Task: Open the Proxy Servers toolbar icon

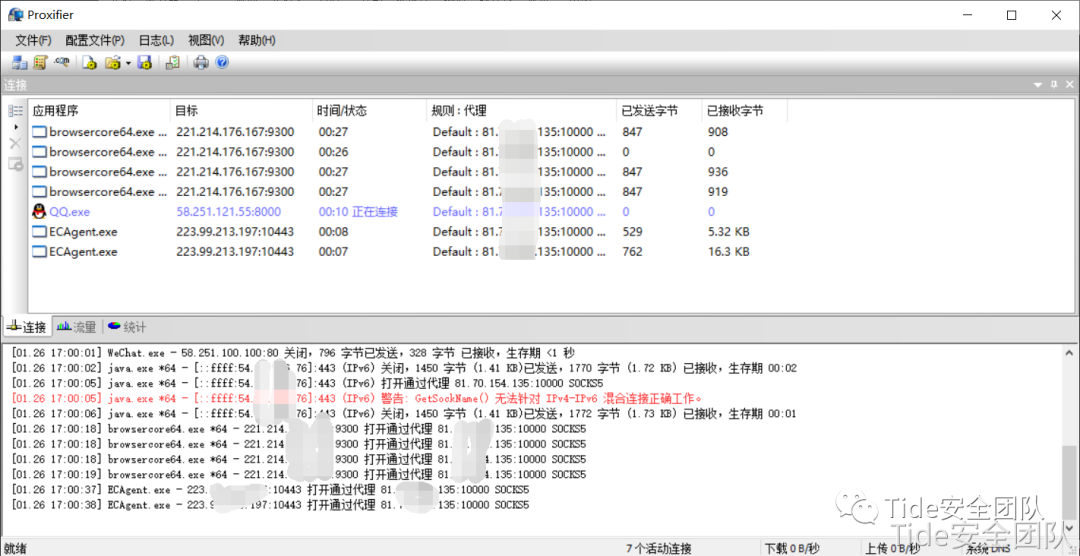Action: (19, 63)
